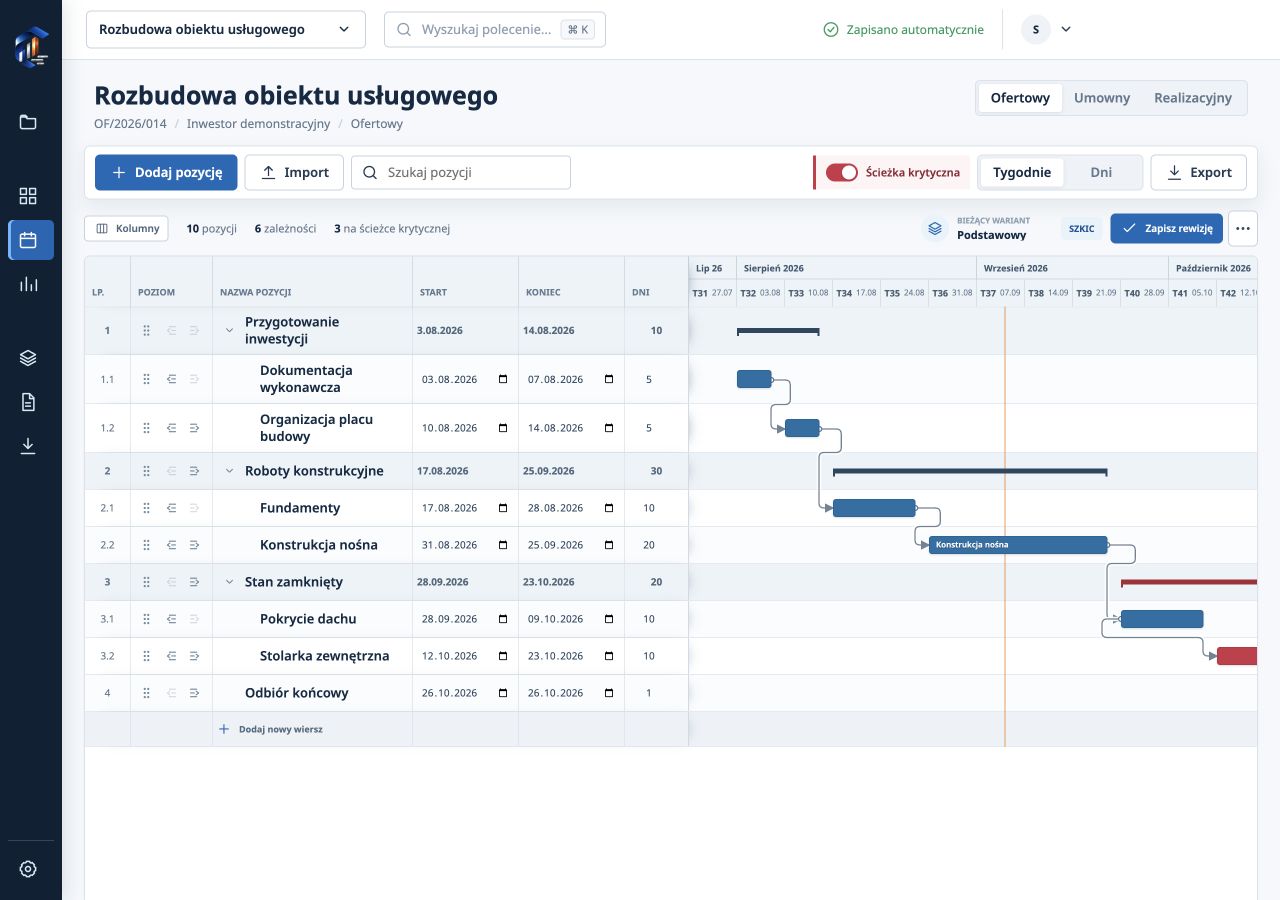Open calendar picker for Pokrycie dachu end date
1280x900 pixels.
609,619
